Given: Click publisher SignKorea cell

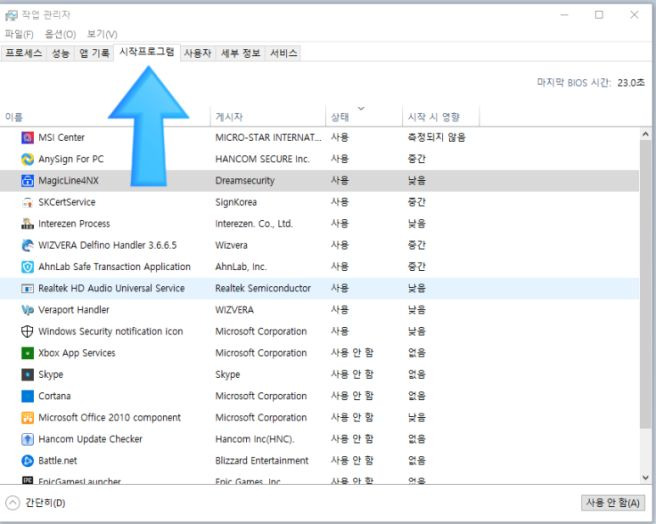Looking at the screenshot, I should tap(236, 202).
